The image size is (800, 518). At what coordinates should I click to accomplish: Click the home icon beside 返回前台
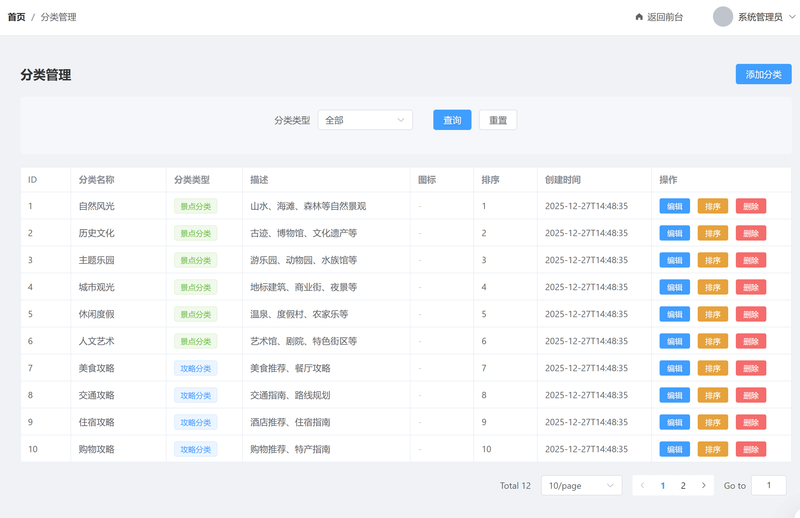639,17
